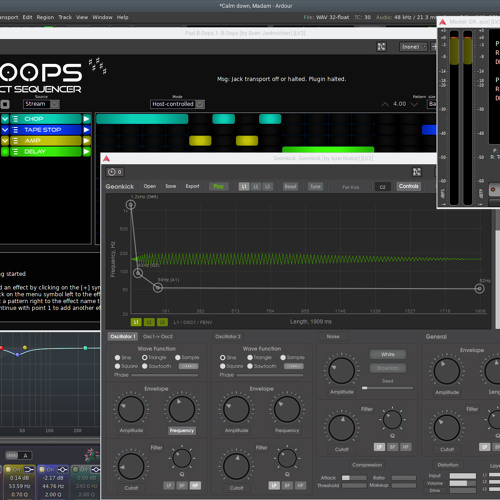Open the Mode Host-controlled dropdown
The width and height of the screenshot is (500, 500).
click(177, 104)
